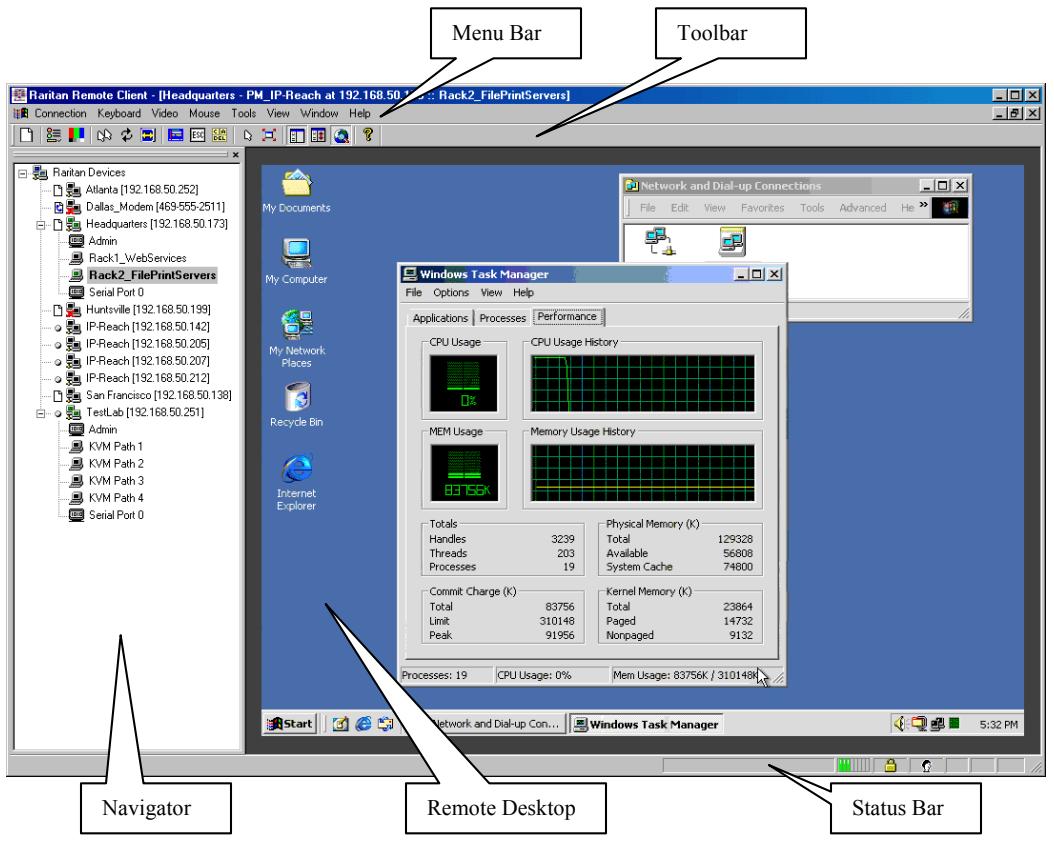
Task: Click the ESC toolbar icon
Action: 198,135
